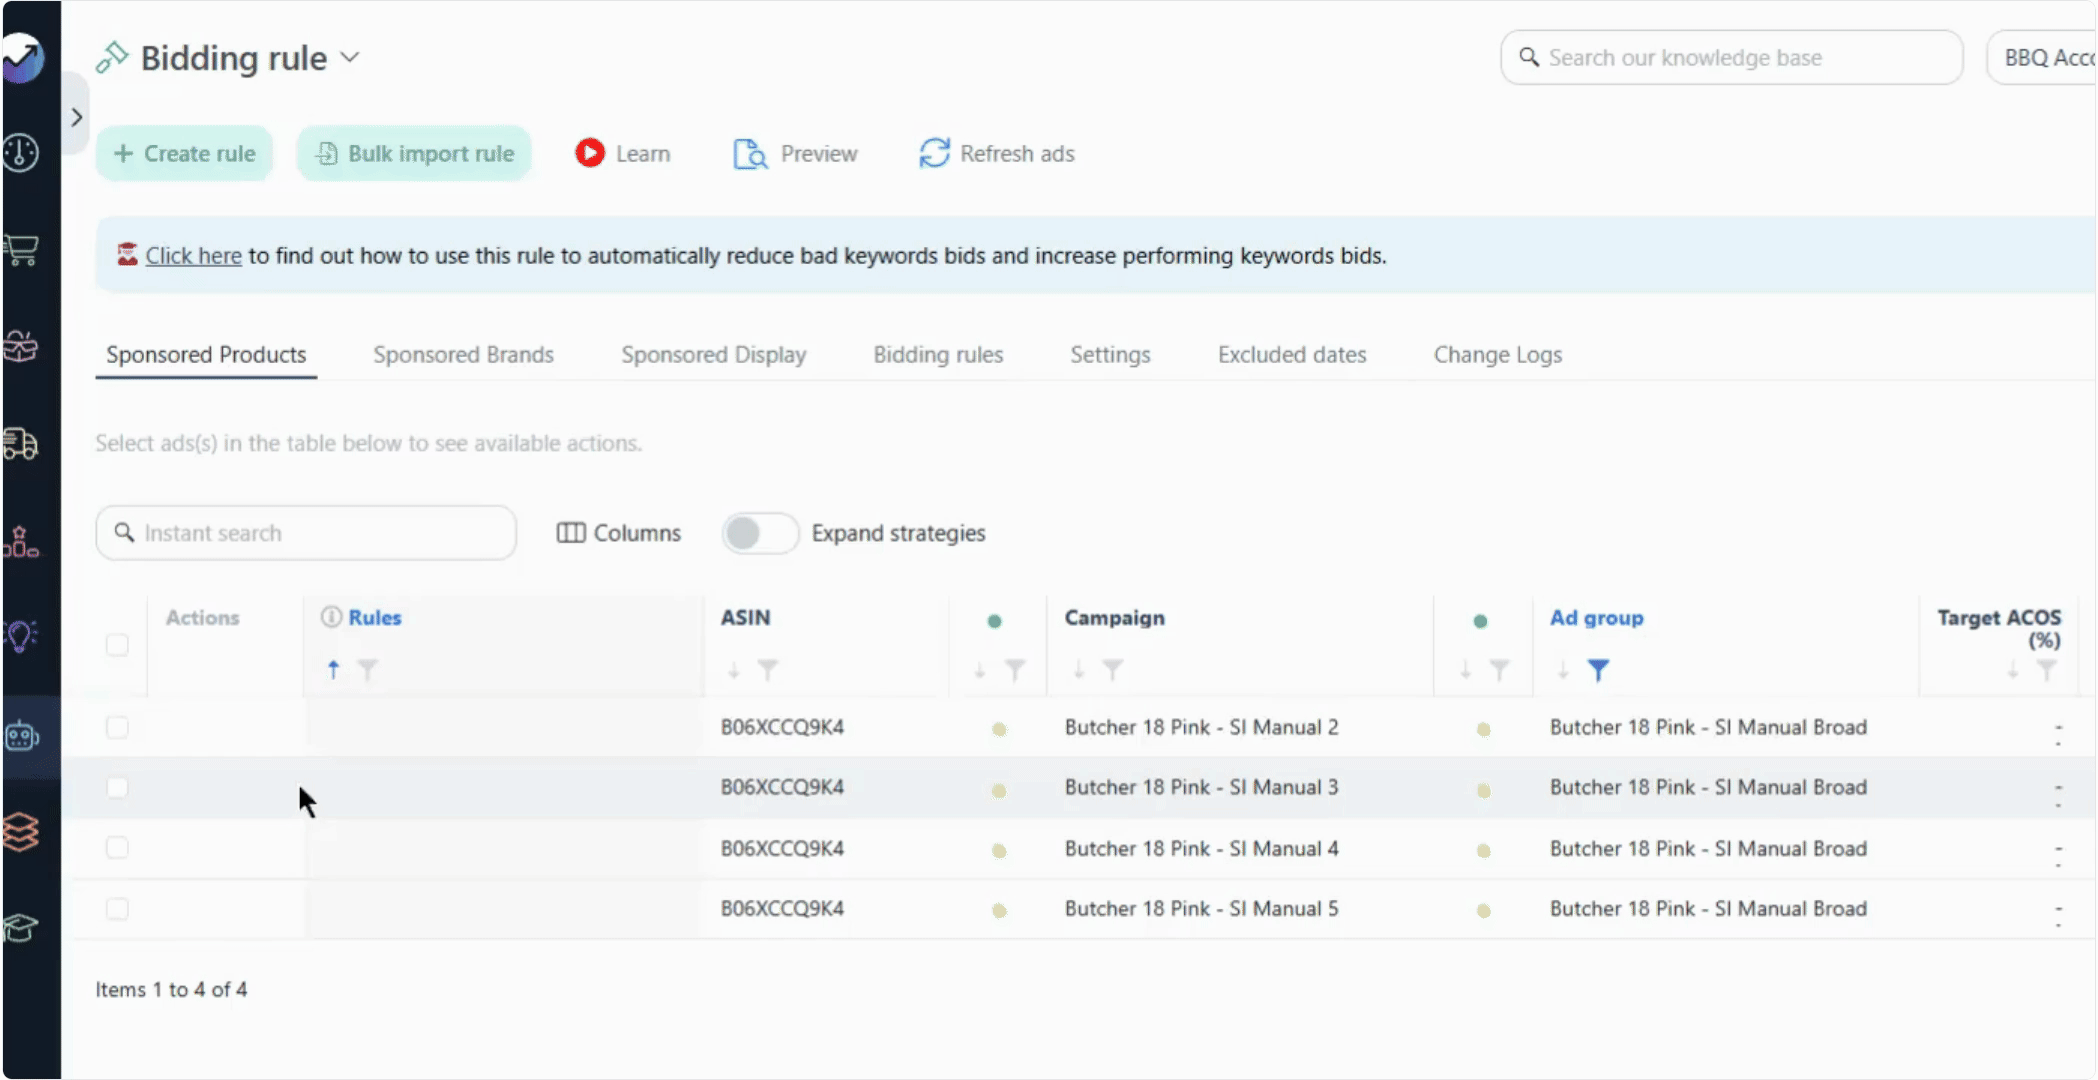Screen dimensions: 2098x1080
Task: Click the Bulk import rule button
Action: (414, 154)
